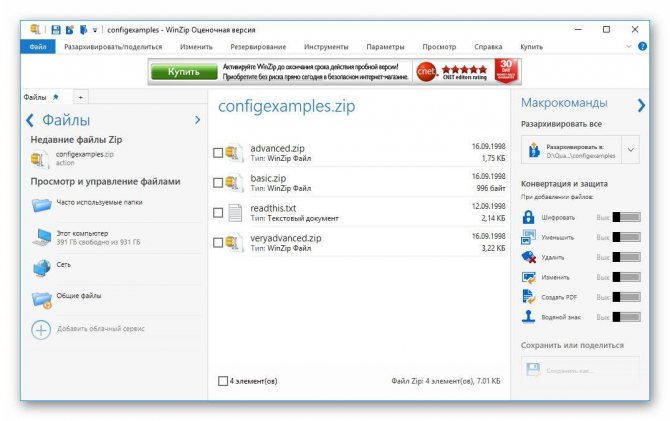The width and height of the screenshot is (670, 421).
Task: Select the readthis.txt file name
Action: pos(273,208)
